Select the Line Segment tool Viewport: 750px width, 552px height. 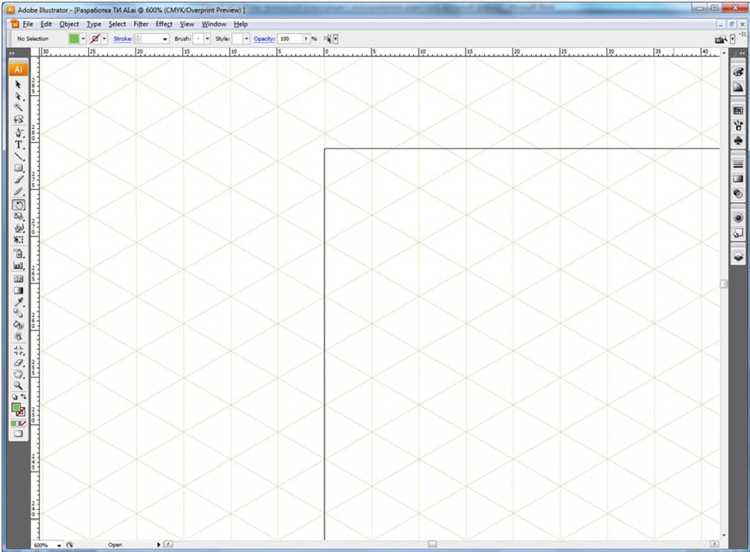point(18,156)
